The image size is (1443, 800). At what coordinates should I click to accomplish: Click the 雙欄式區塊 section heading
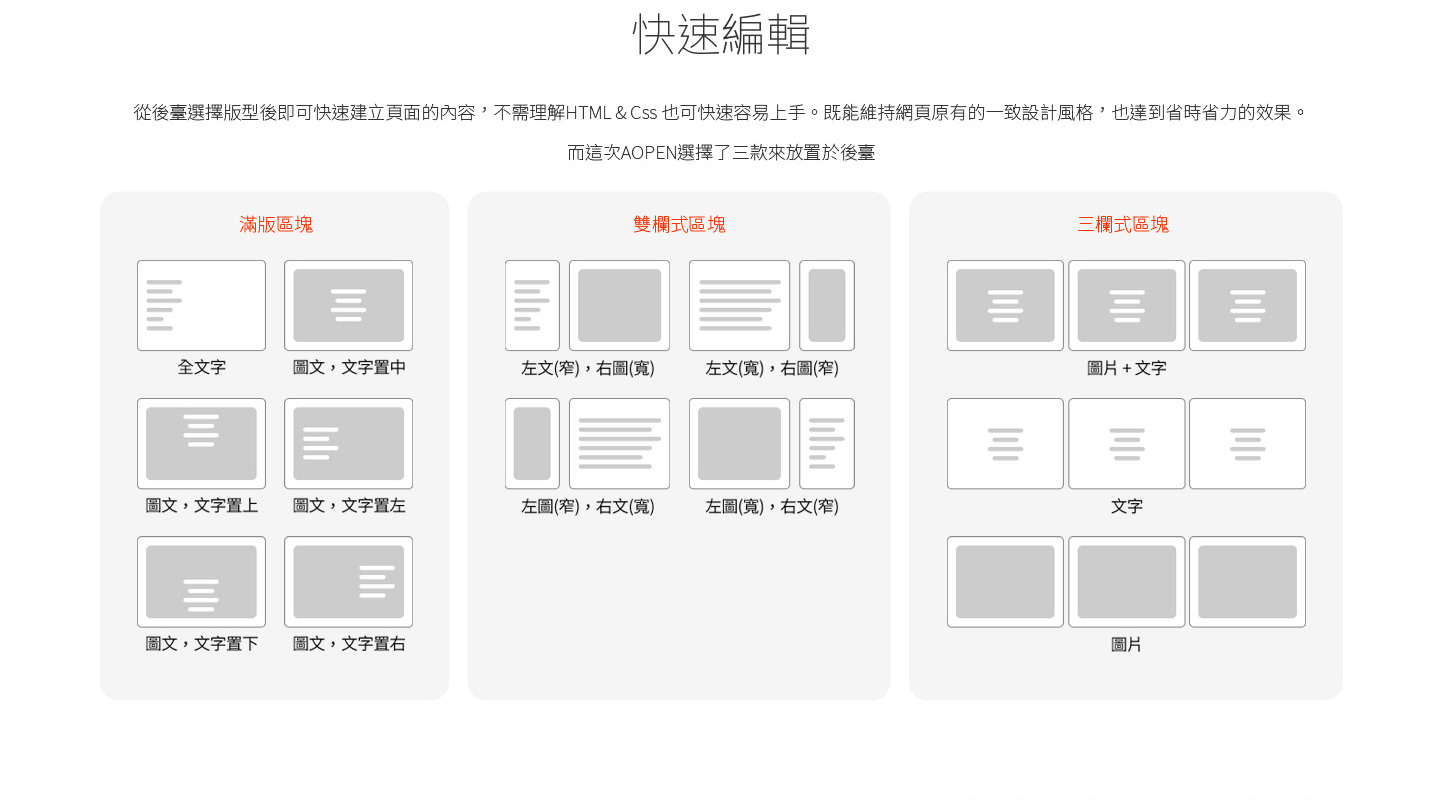678,224
